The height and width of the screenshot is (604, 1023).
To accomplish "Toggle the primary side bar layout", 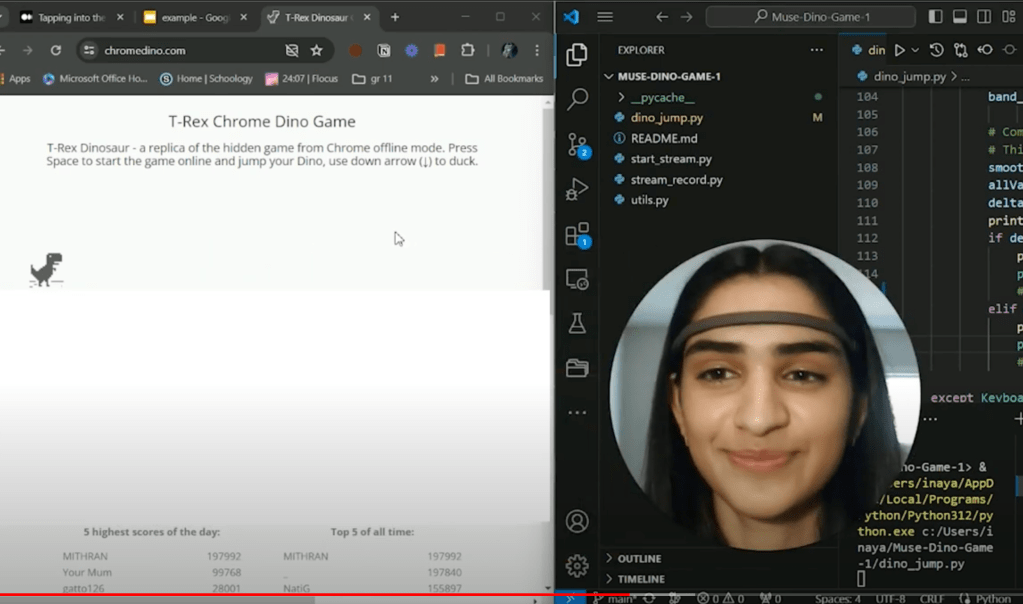I will tap(935, 17).
